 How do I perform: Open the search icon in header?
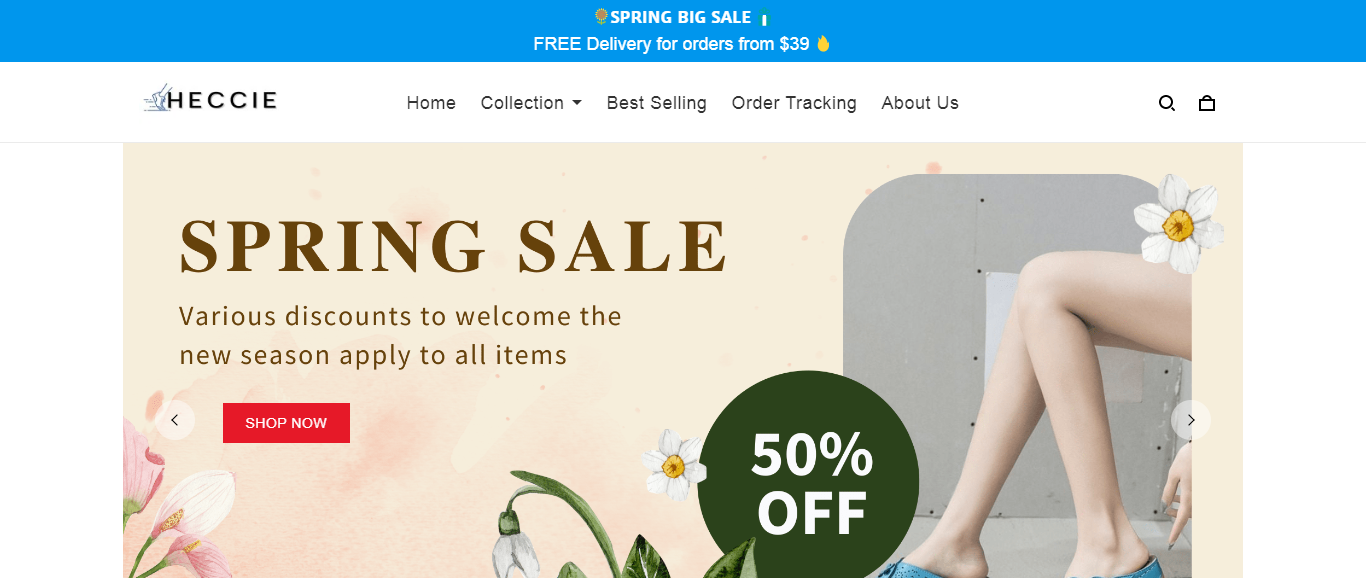1166,103
